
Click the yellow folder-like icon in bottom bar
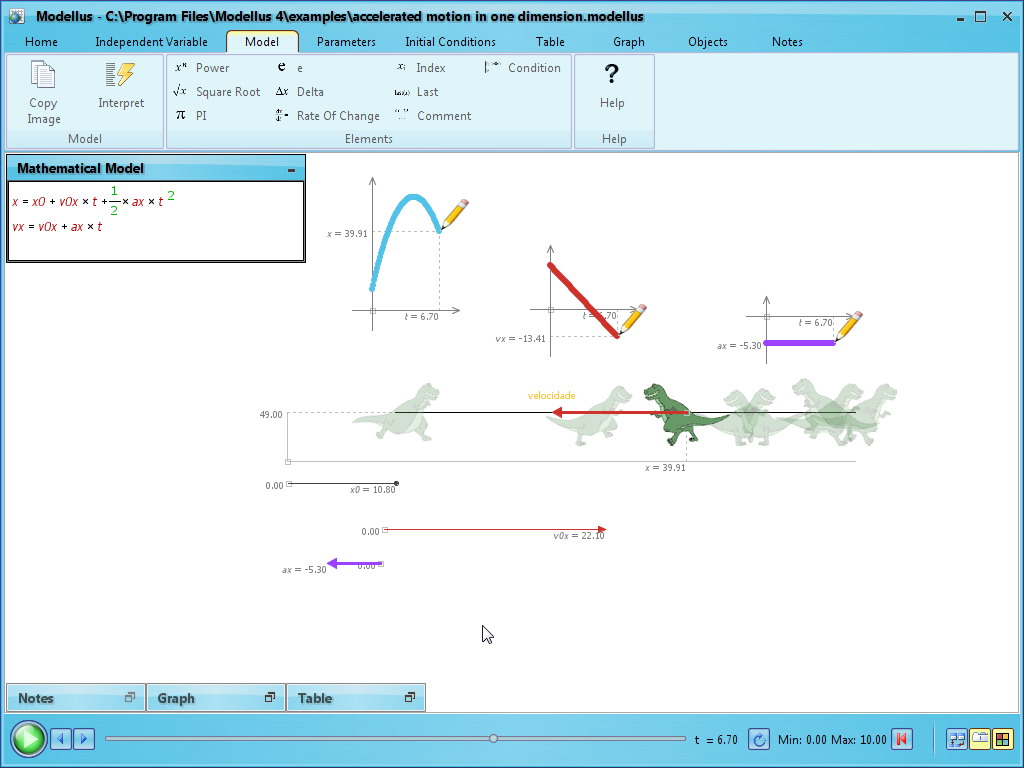(x=980, y=739)
